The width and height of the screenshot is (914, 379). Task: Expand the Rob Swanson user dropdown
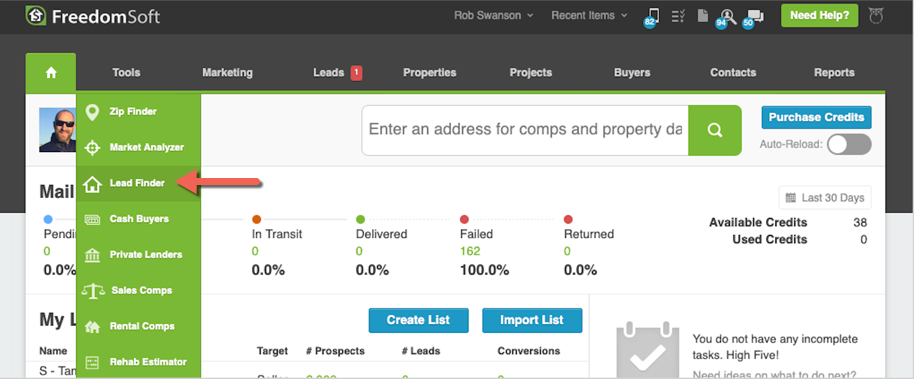(494, 16)
